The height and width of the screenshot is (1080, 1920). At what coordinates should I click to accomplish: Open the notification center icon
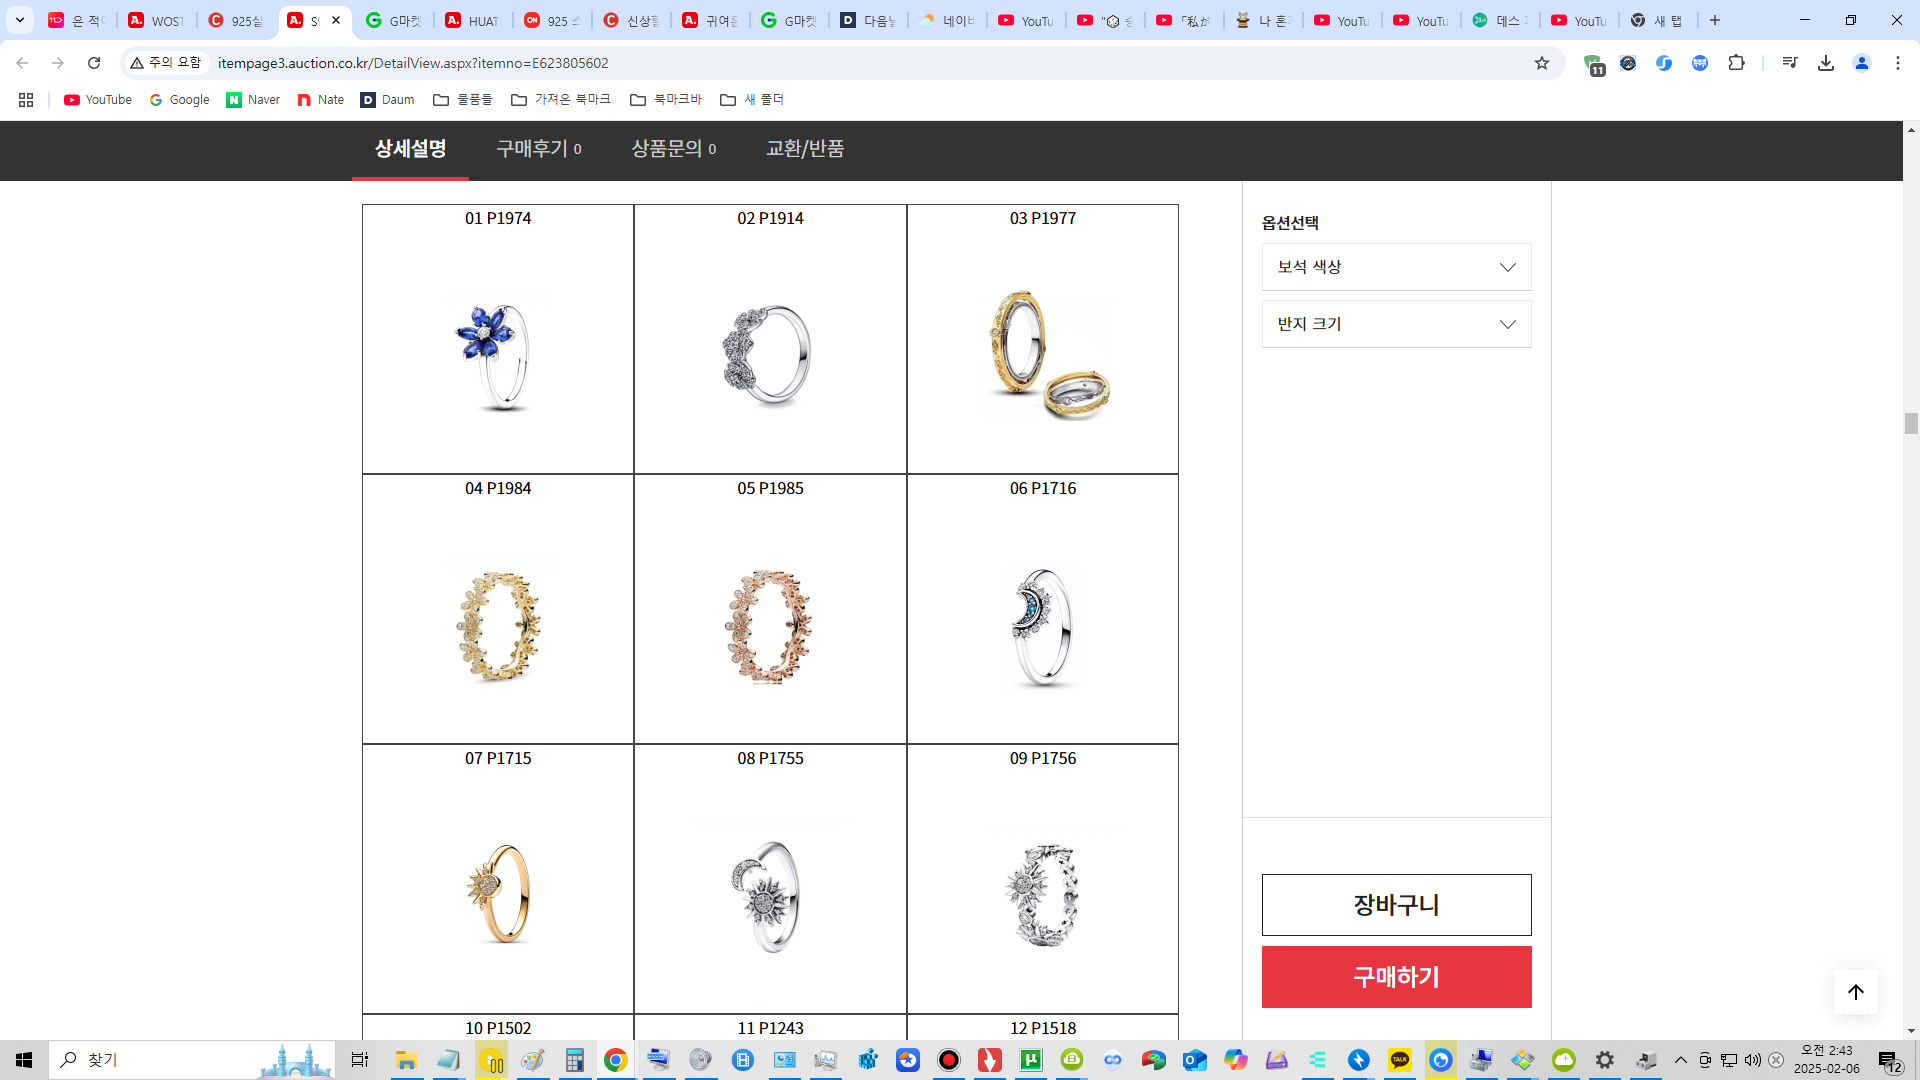1889,1060
